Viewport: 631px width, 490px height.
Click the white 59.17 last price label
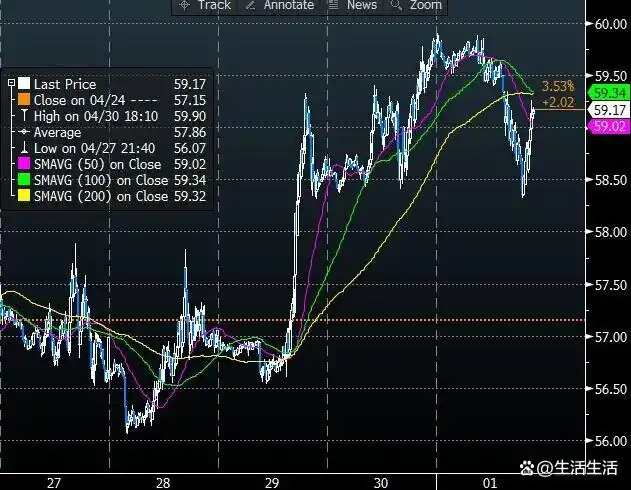coord(607,110)
